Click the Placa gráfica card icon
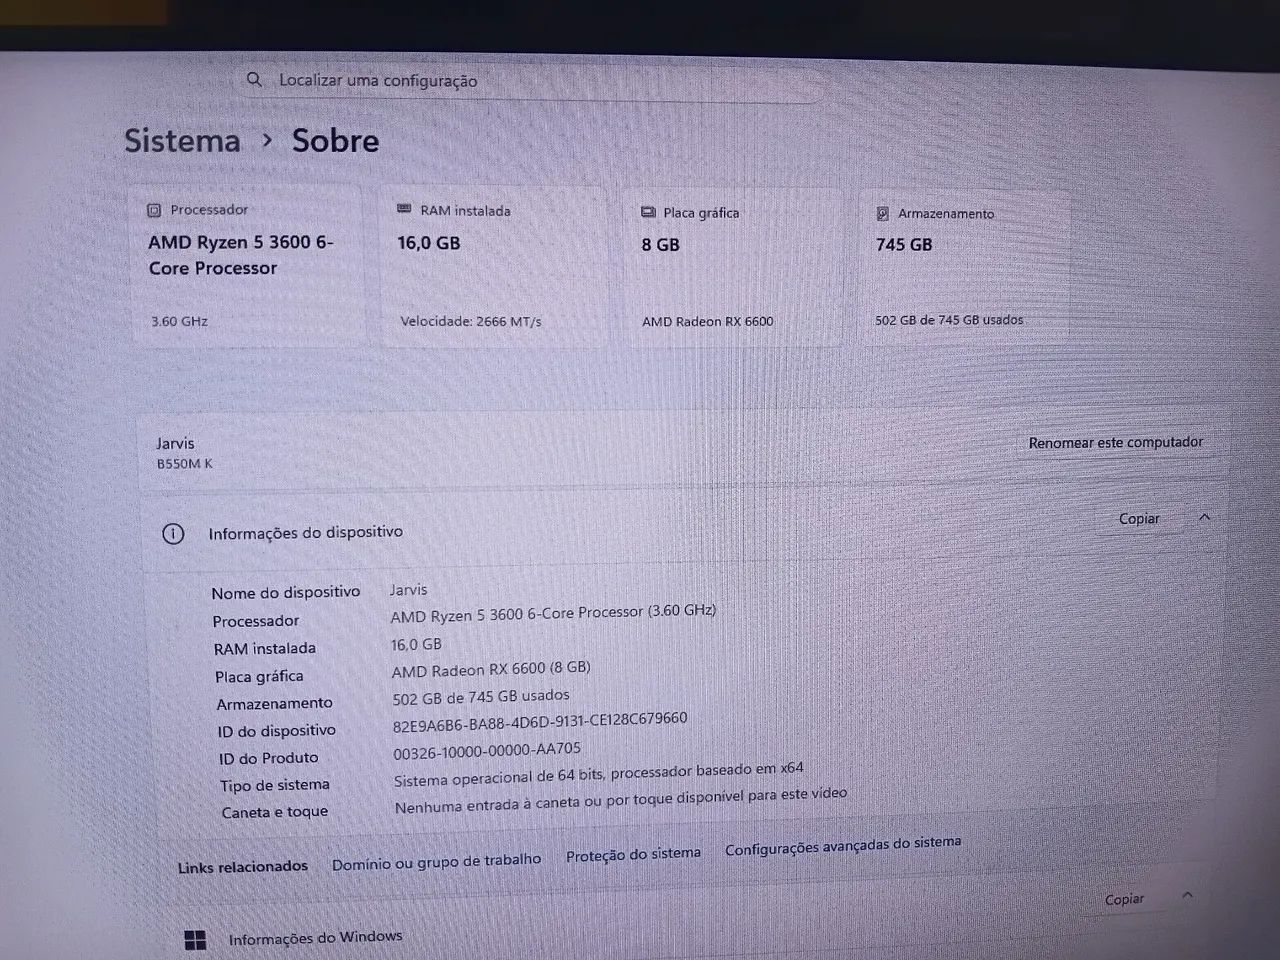This screenshot has height=960, width=1280. click(x=648, y=212)
